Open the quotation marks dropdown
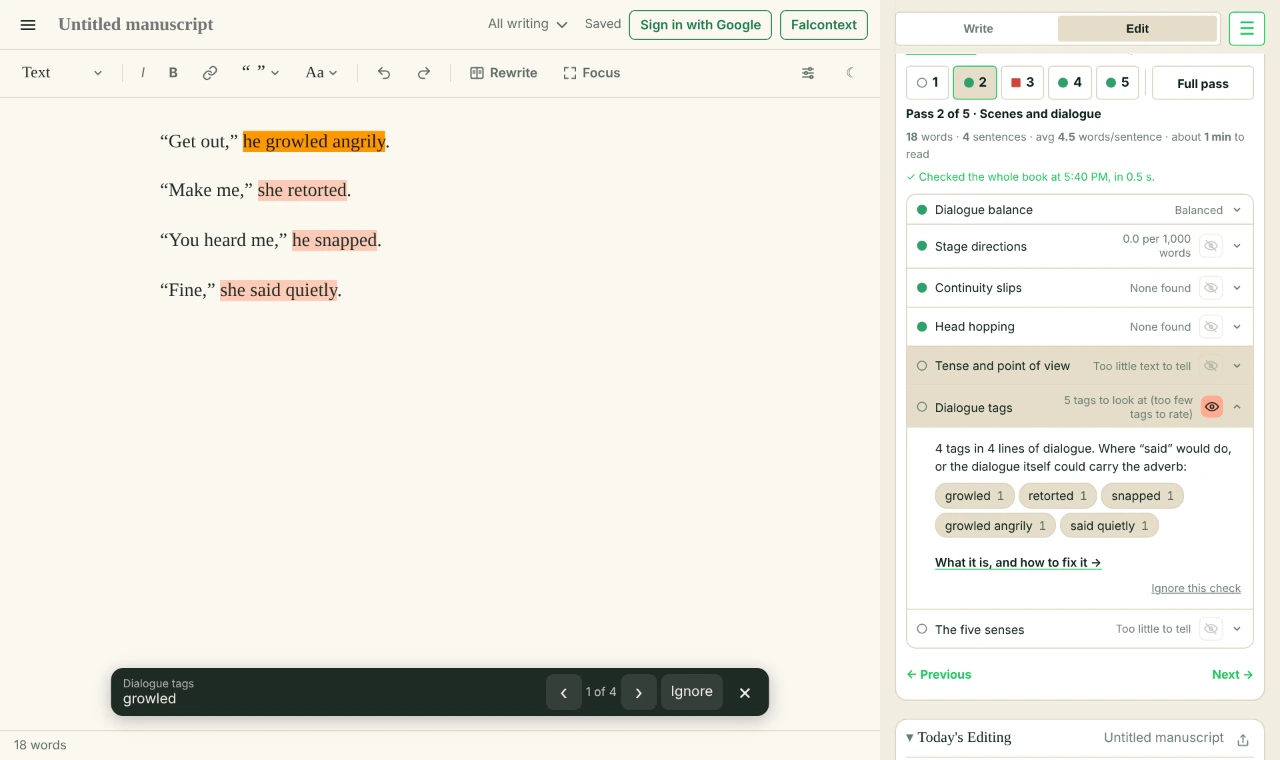1280x760 pixels. coord(260,73)
